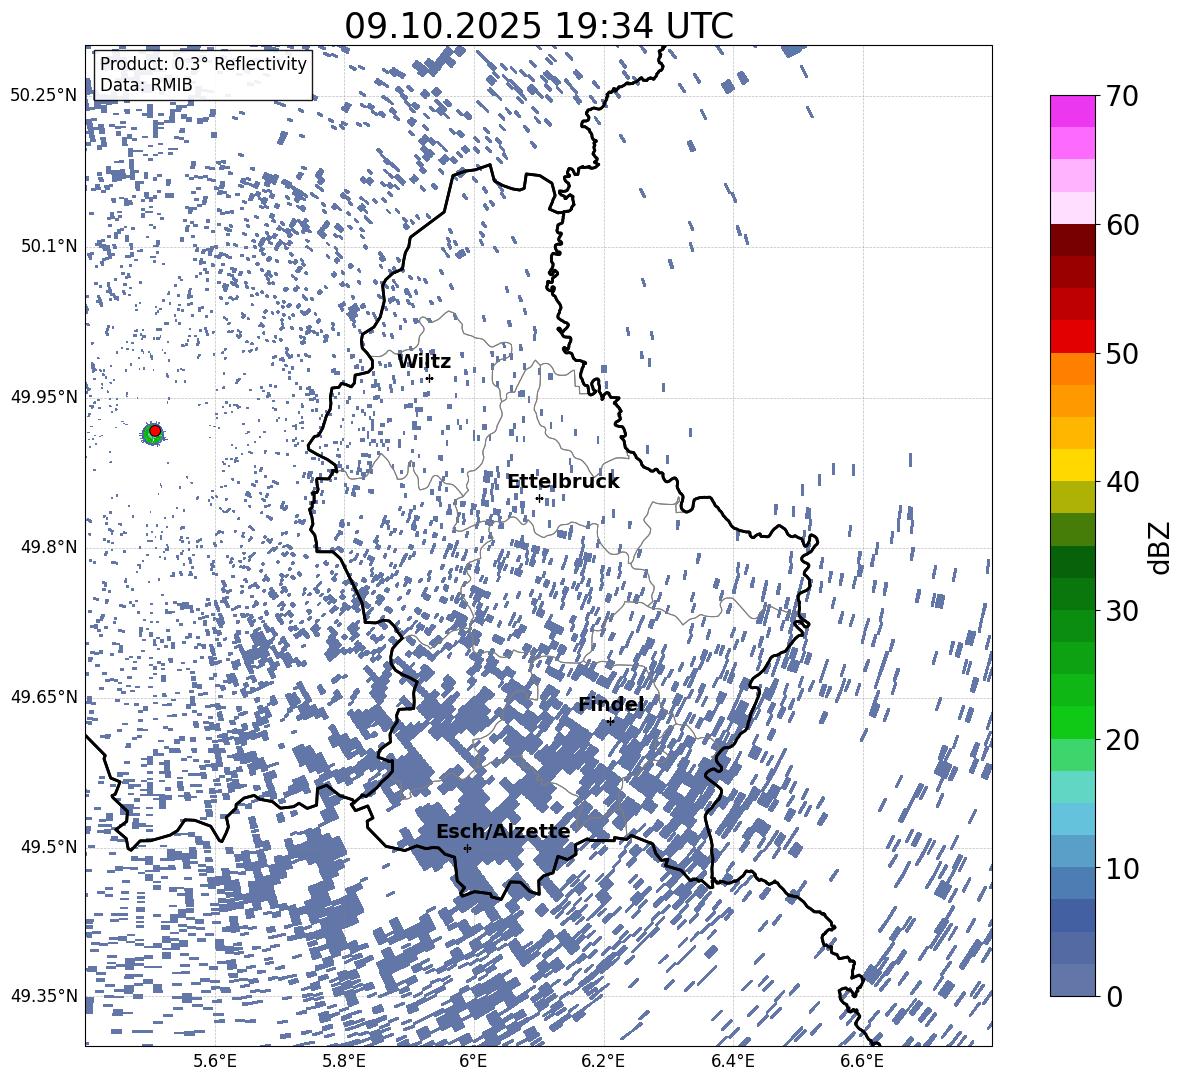Click the 6.6°E longitude label
Image resolution: width=1184 pixels, height=1081 pixels.
[862, 1061]
